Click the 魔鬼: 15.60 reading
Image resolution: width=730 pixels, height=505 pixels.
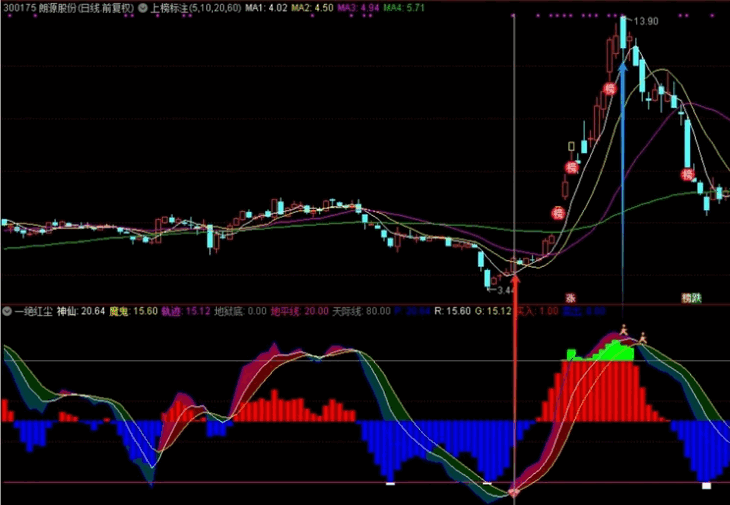coord(134,311)
